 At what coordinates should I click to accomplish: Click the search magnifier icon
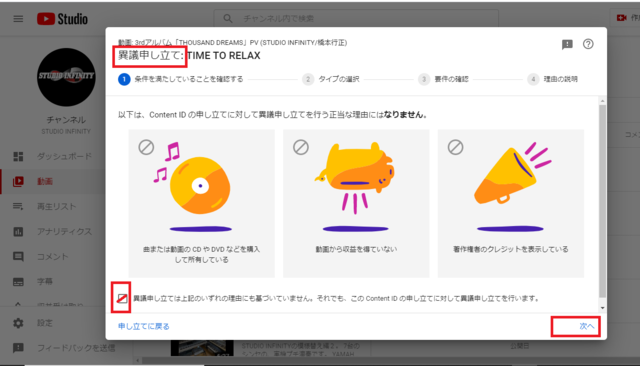(228, 18)
